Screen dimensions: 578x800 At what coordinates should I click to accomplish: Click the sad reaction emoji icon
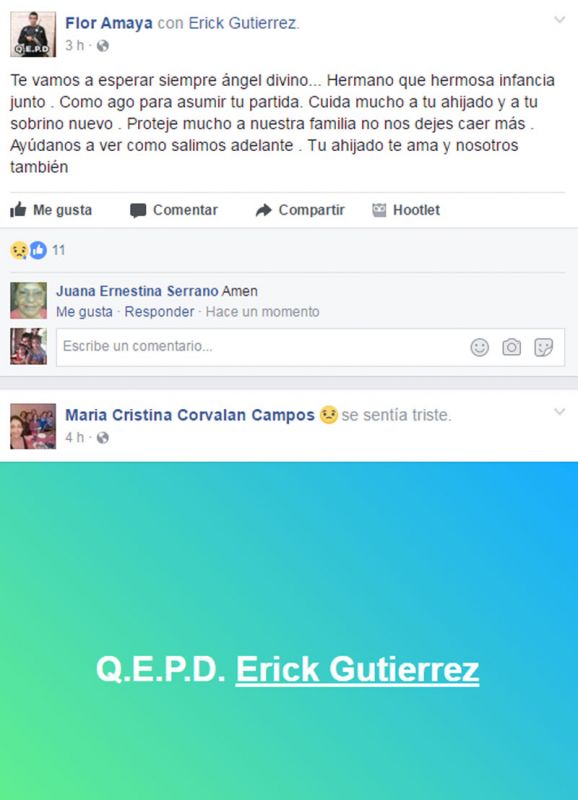tap(19, 251)
